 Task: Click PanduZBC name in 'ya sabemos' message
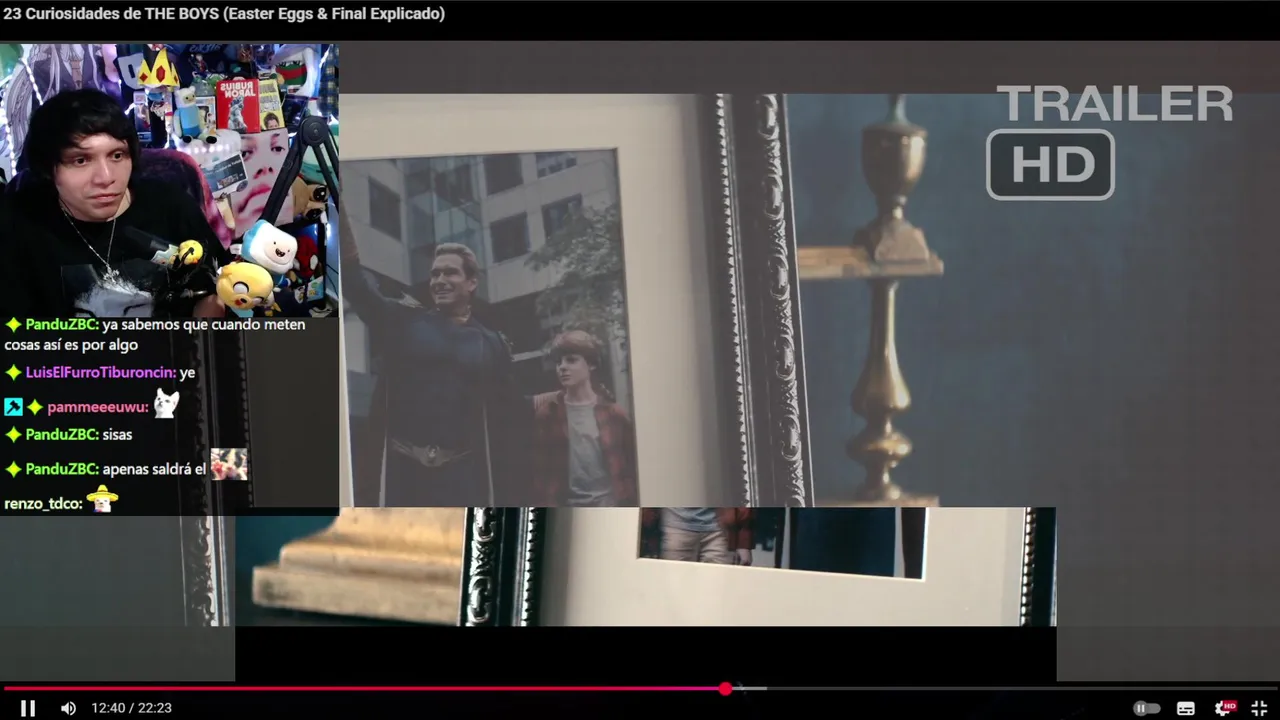coord(61,325)
